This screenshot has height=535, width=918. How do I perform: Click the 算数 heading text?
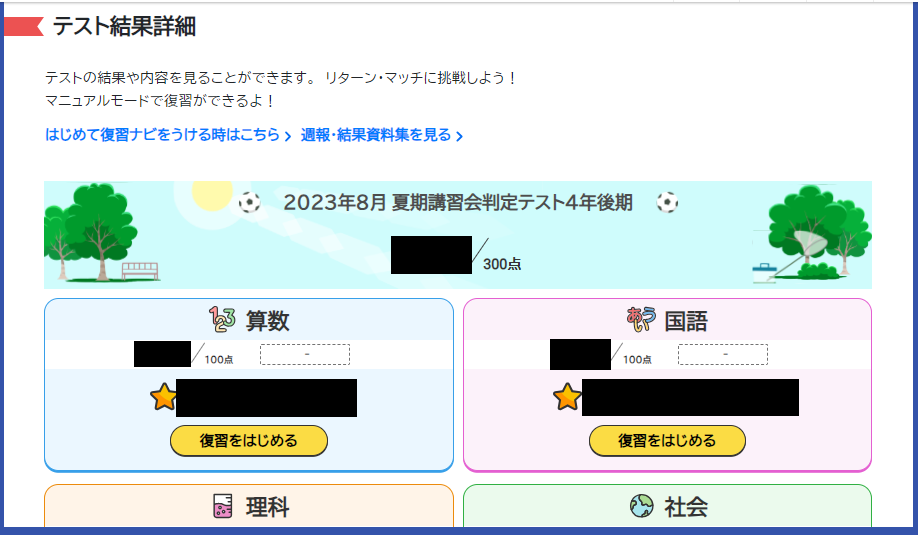tap(268, 321)
